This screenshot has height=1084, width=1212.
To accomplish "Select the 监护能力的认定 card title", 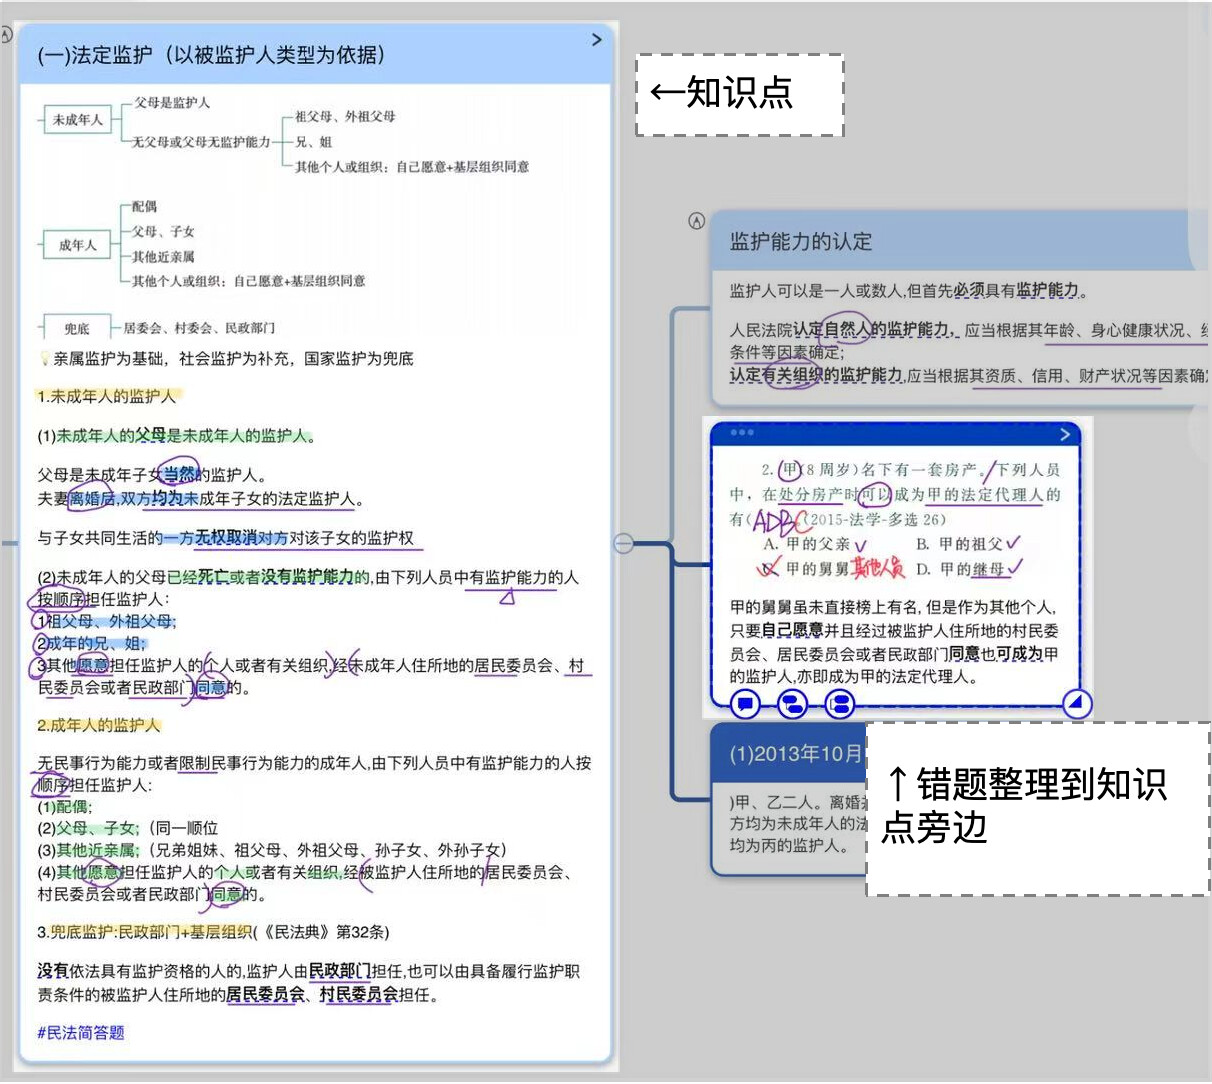I will click(x=801, y=241).
